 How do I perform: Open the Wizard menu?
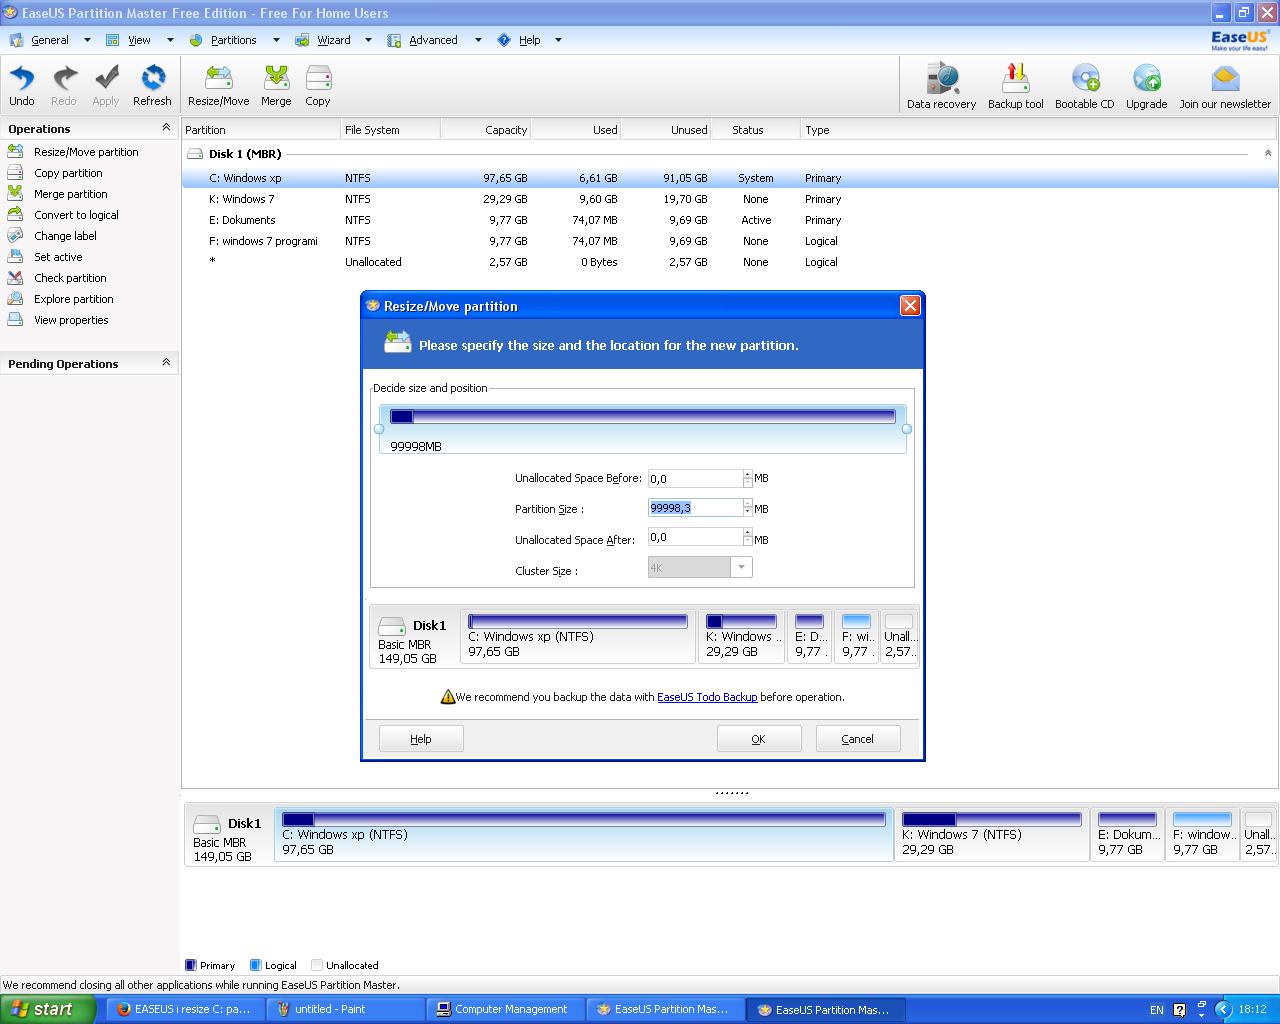[333, 40]
